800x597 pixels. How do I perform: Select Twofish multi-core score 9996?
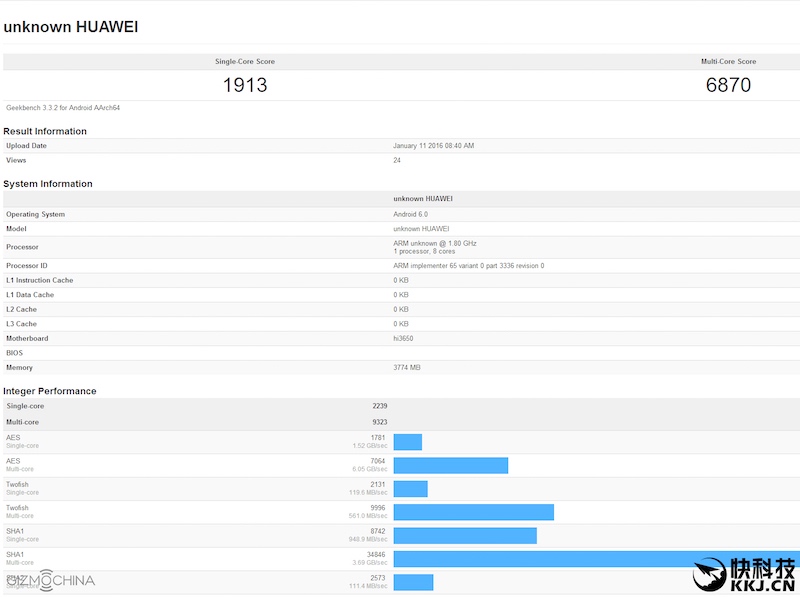tap(378, 508)
